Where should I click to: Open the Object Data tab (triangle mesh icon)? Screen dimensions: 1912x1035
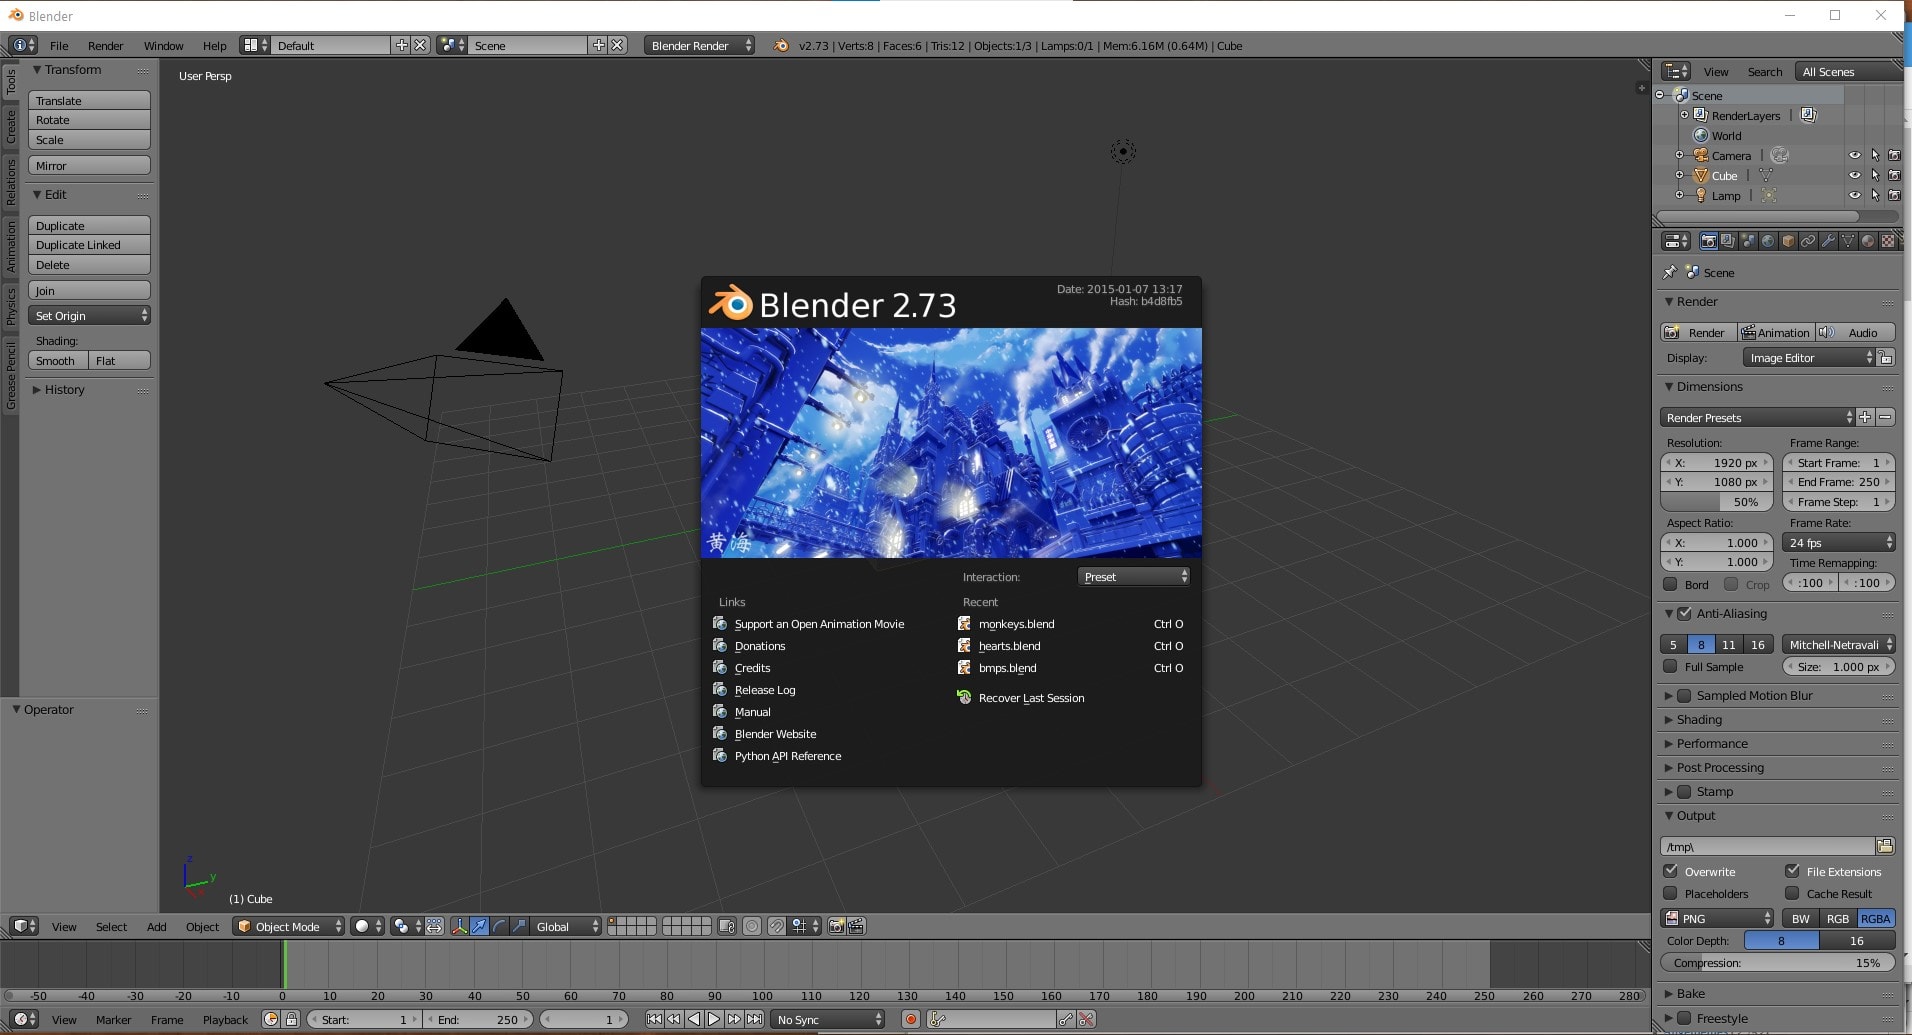click(1848, 241)
